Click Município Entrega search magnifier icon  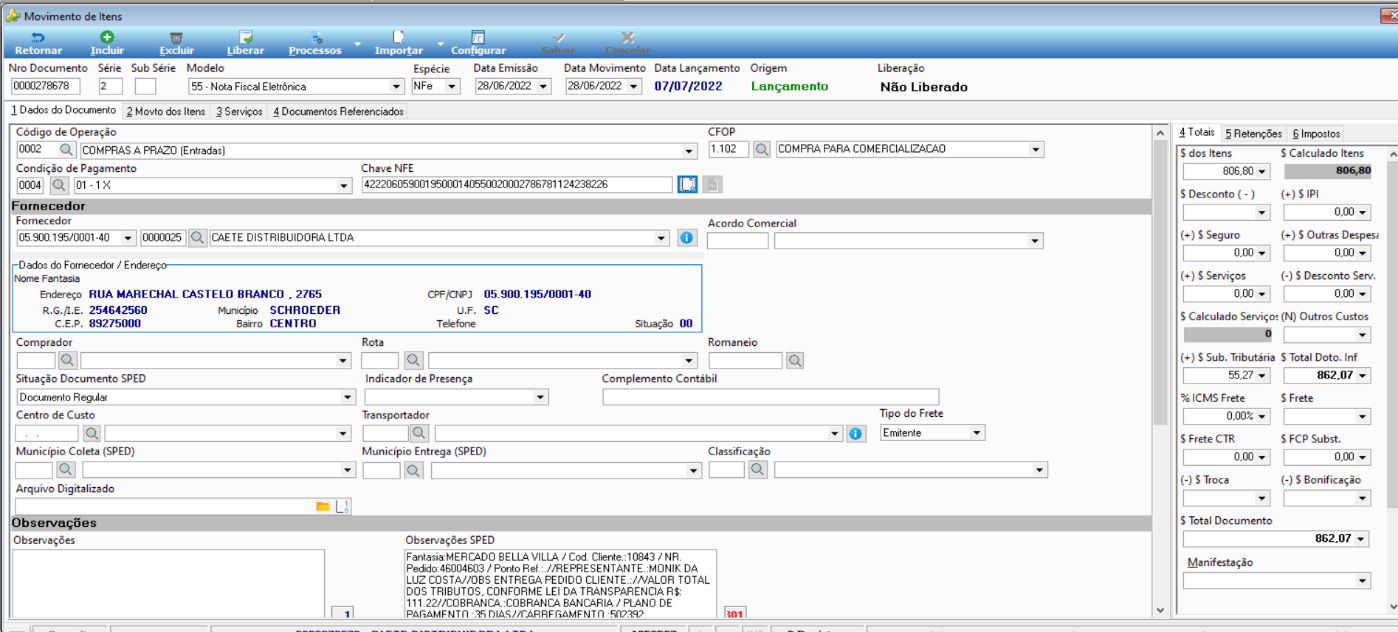coord(413,470)
